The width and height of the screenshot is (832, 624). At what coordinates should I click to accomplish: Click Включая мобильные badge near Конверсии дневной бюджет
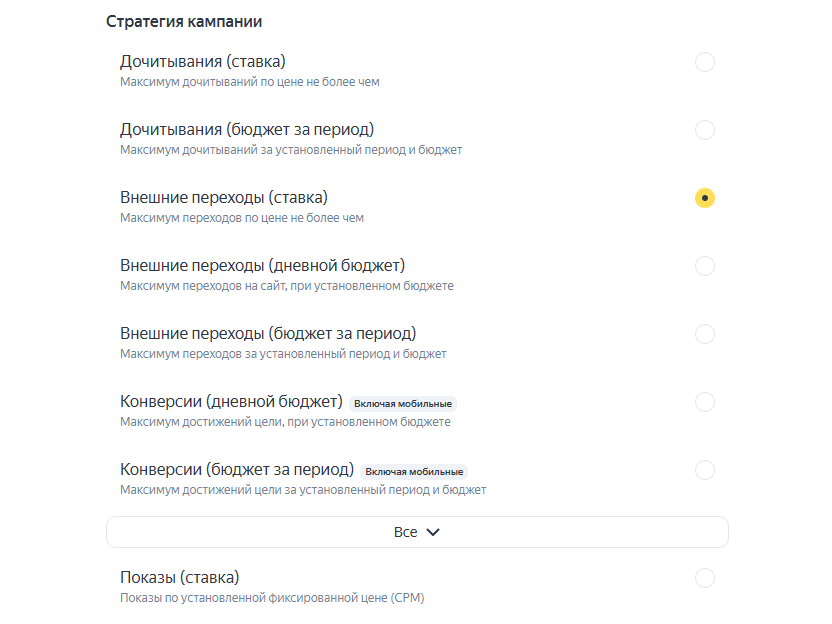pos(403,404)
